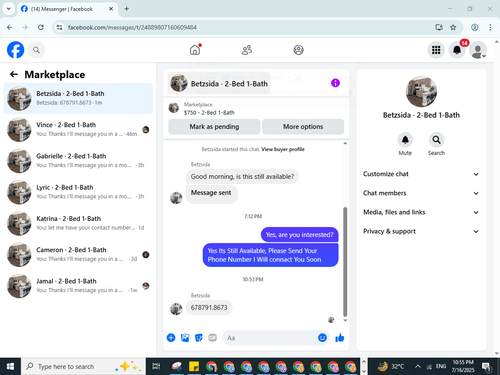500x375 pixels.
Task: Open the Friends icon in top bar
Action: [x=247, y=50]
